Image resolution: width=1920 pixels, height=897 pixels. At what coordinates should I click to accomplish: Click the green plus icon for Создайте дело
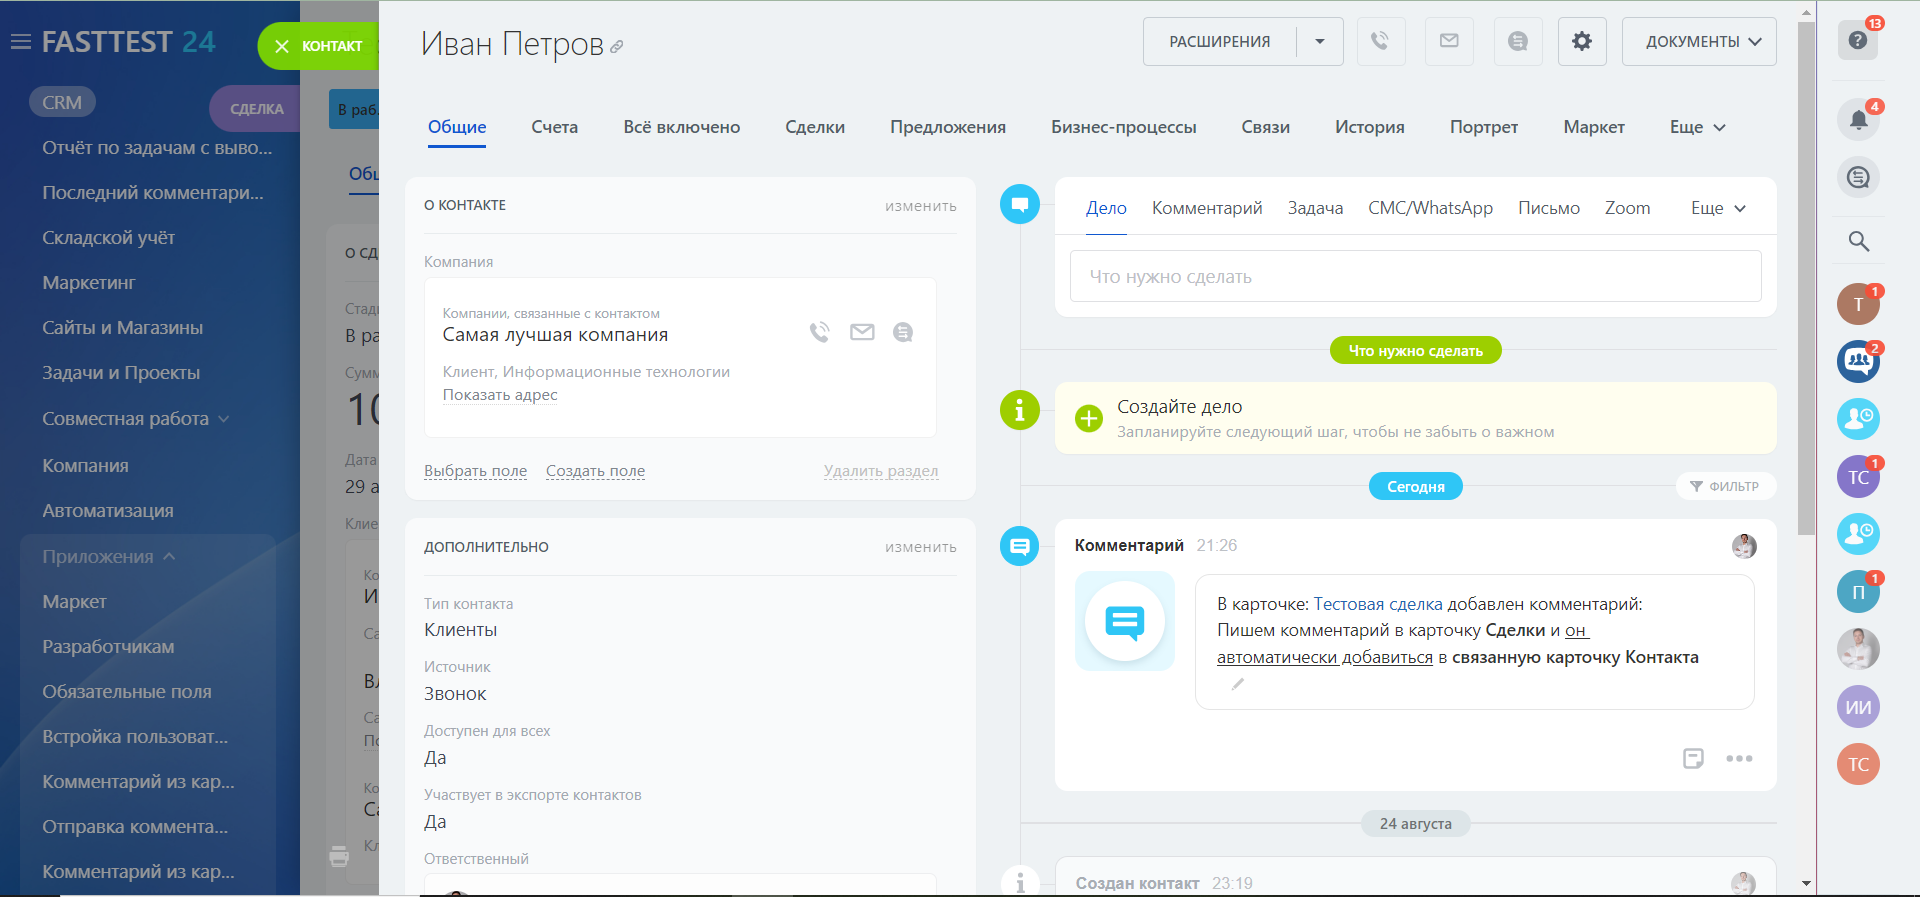(x=1088, y=418)
